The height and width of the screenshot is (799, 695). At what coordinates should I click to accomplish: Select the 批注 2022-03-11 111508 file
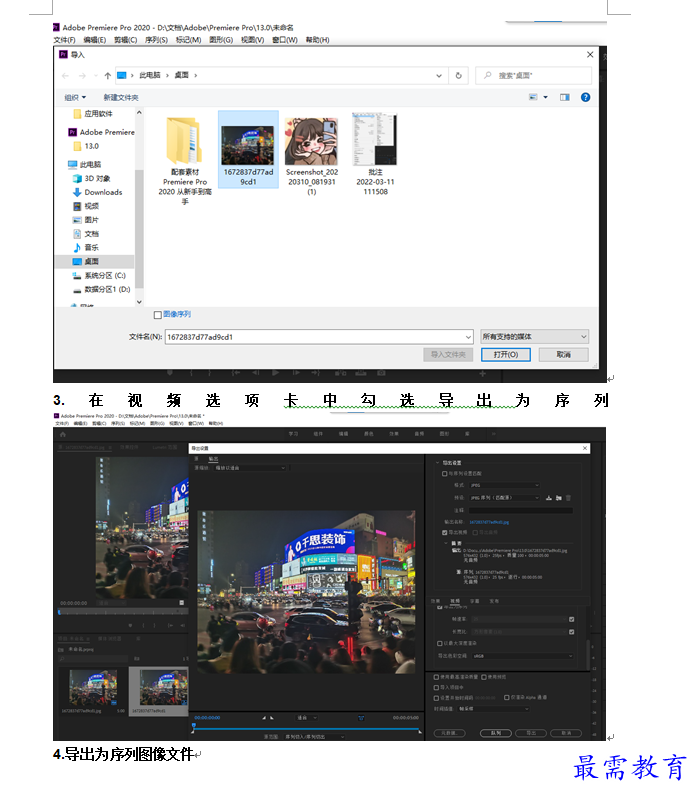(x=375, y=154)
